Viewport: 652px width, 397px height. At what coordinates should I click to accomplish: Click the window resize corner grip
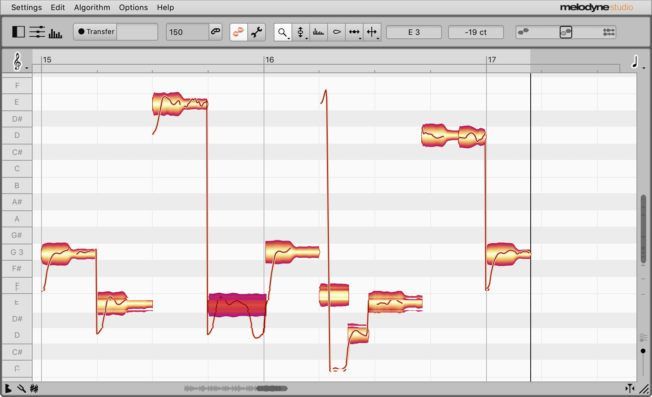pyautogui.click(x=644, y=389)
